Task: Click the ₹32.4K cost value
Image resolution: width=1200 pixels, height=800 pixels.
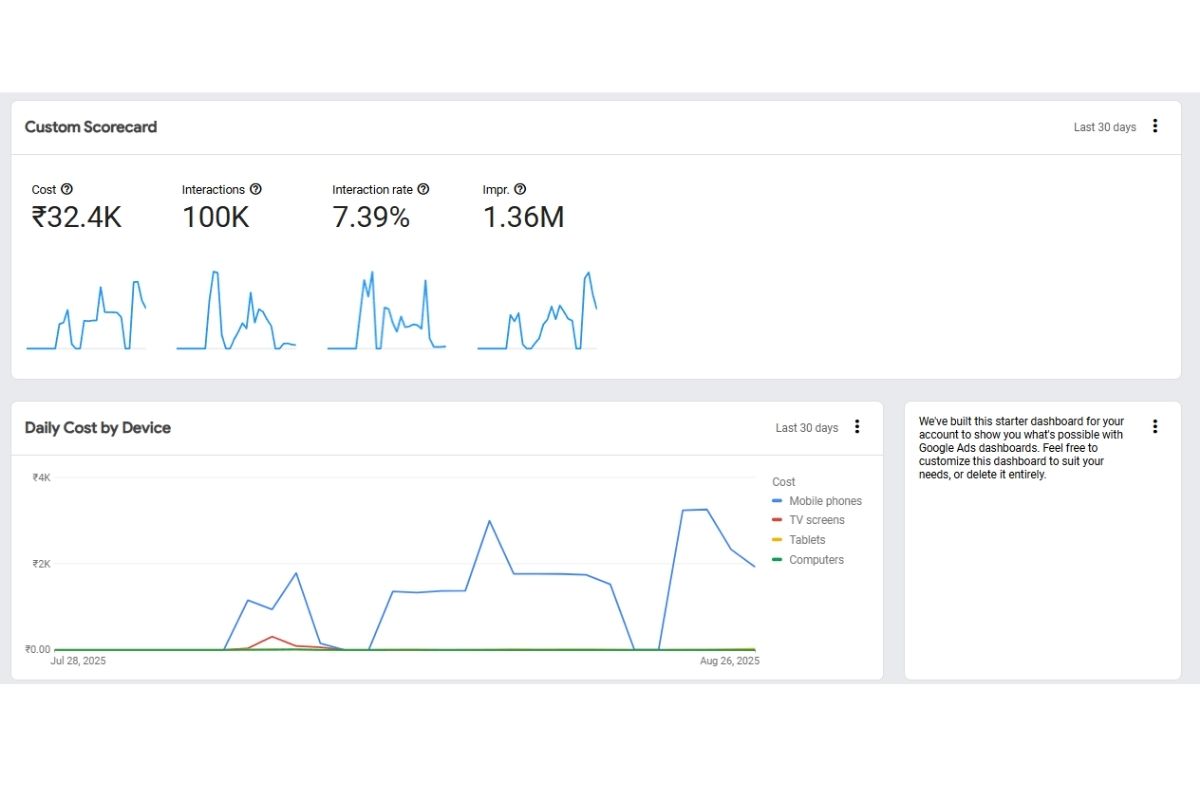Action: point(77,218)
